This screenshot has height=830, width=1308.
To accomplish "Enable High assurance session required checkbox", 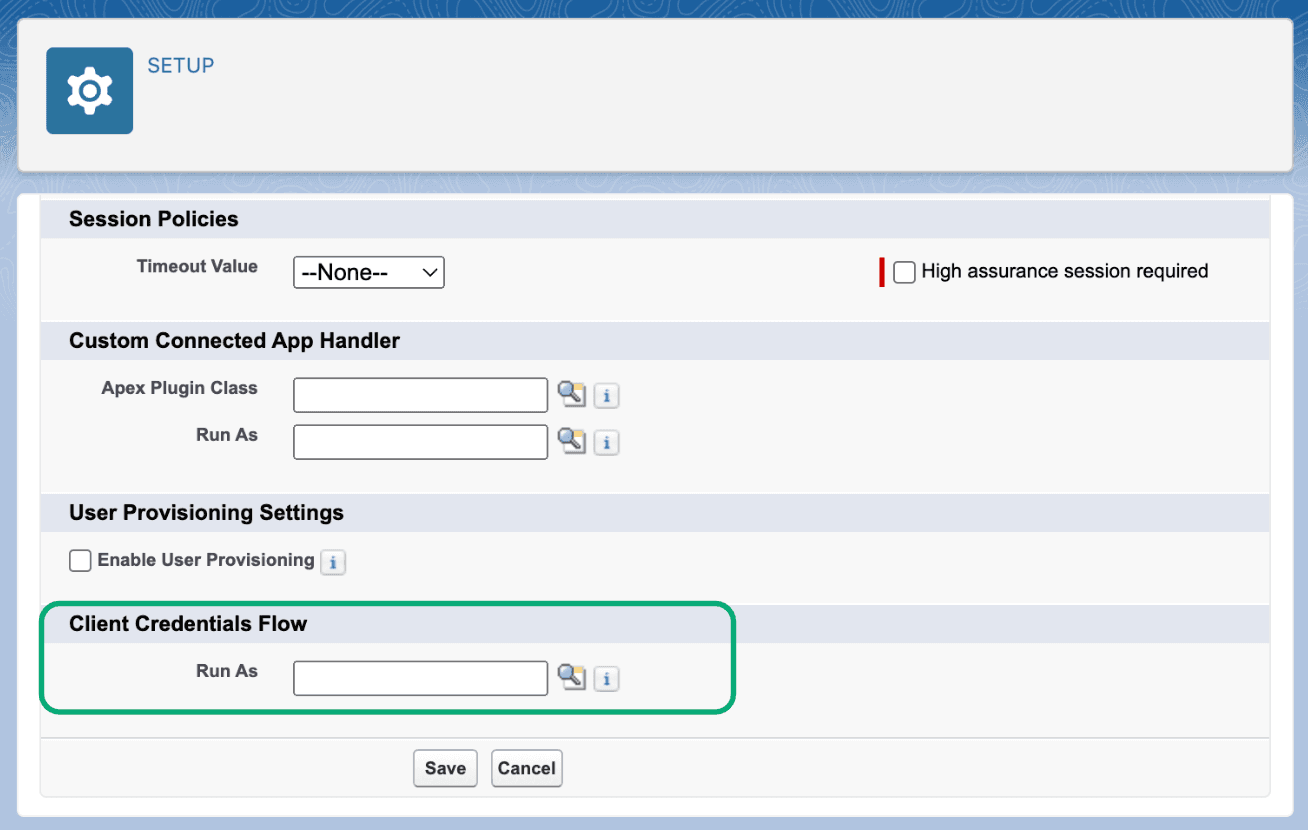I will [904, 272].
